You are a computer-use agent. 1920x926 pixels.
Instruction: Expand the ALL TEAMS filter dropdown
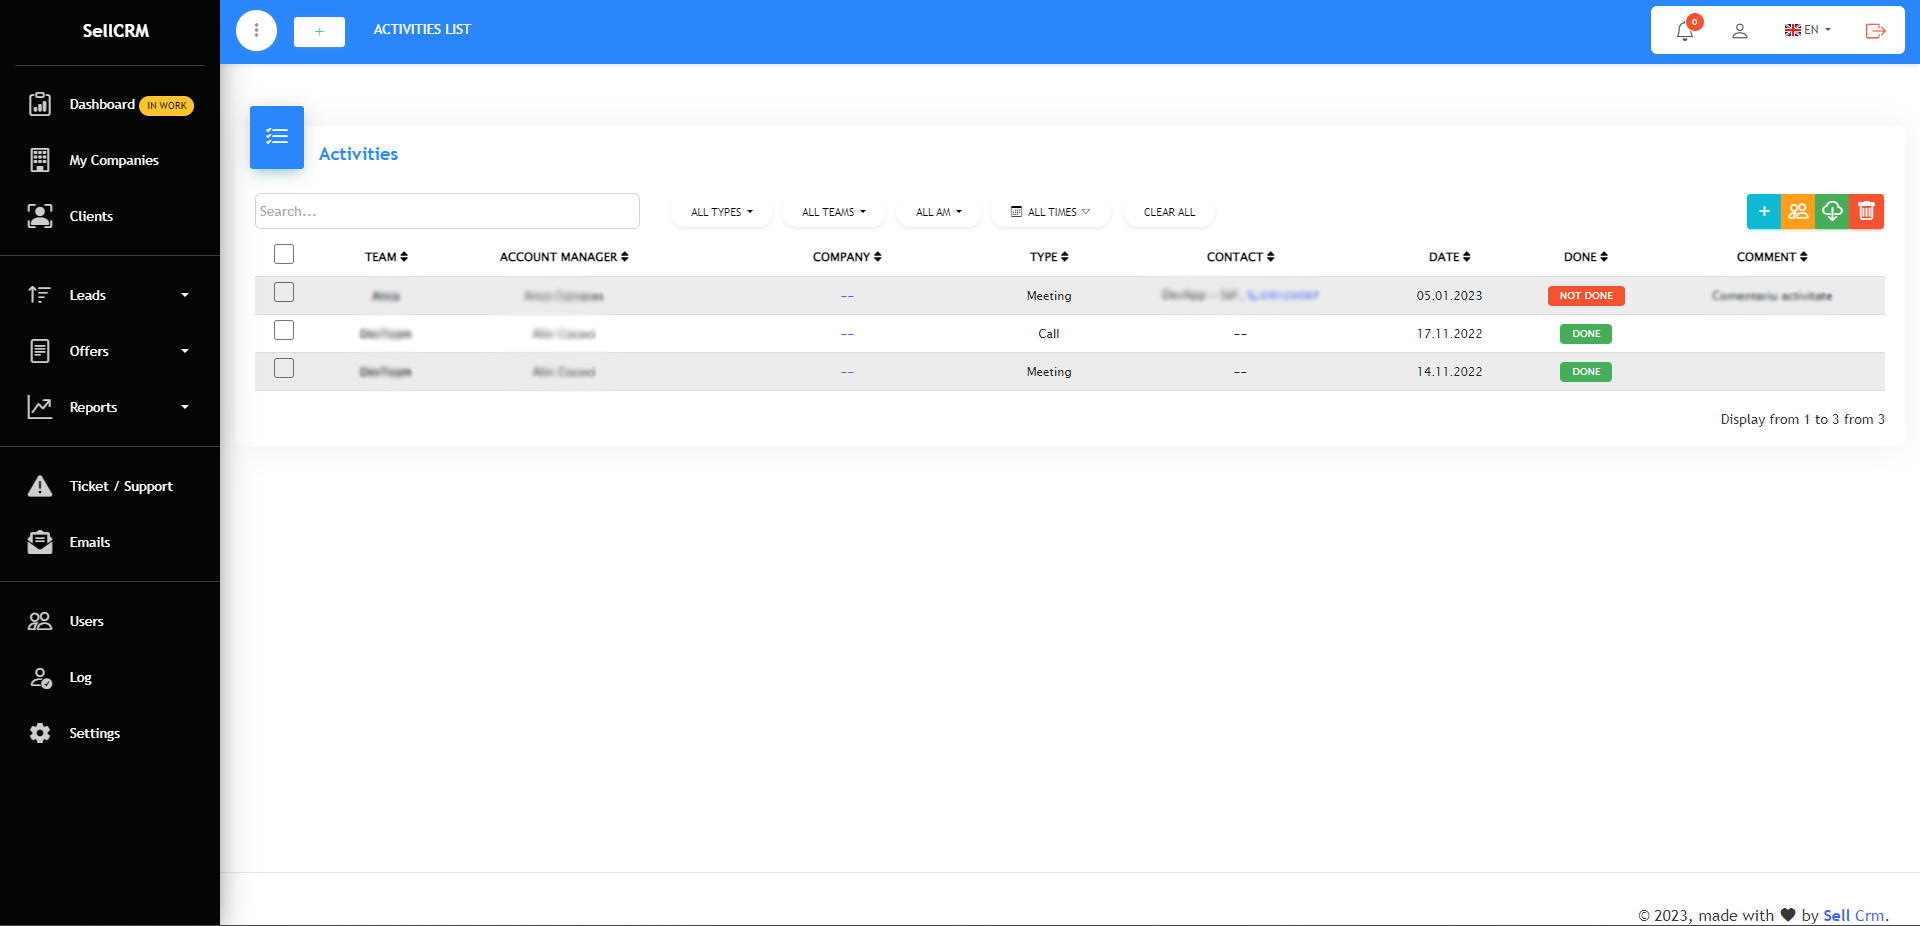[x=833, y=212]
